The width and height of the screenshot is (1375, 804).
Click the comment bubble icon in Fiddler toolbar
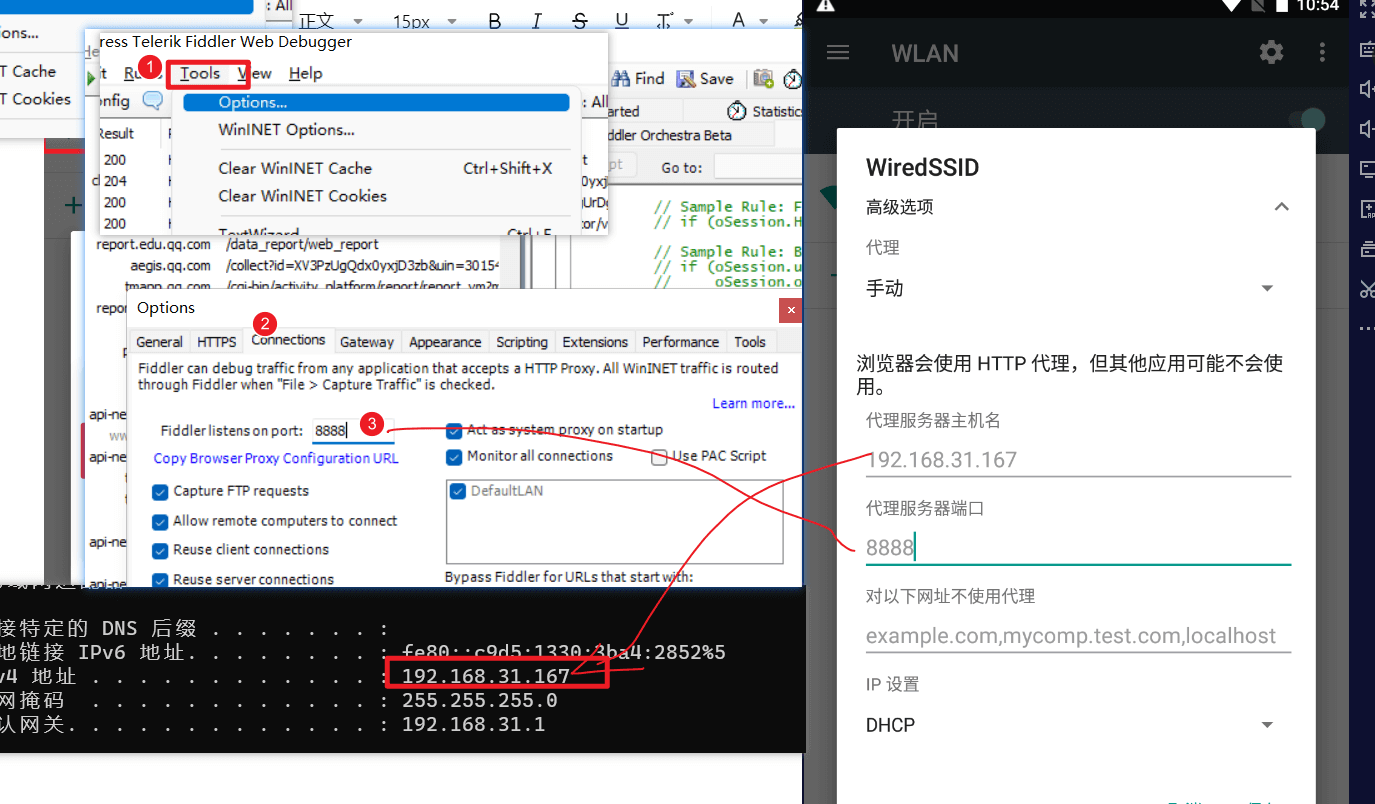coord(152,100)
